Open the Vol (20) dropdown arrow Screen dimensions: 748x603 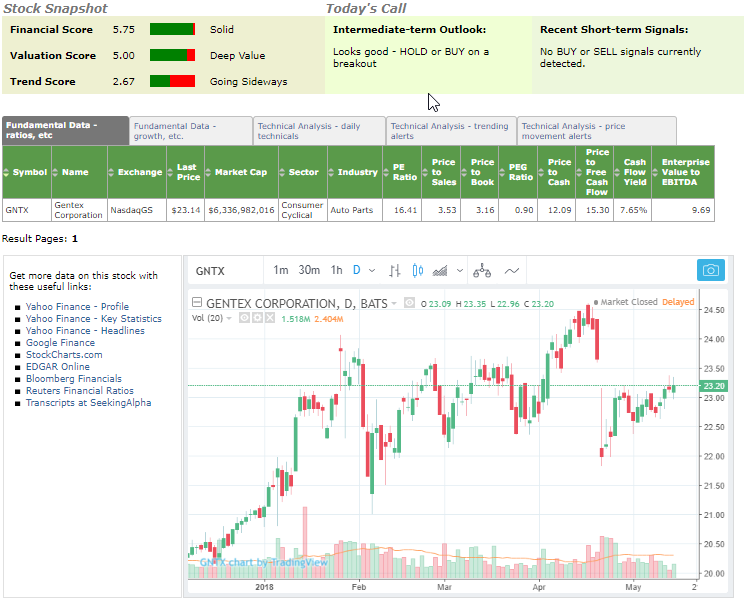229,318
